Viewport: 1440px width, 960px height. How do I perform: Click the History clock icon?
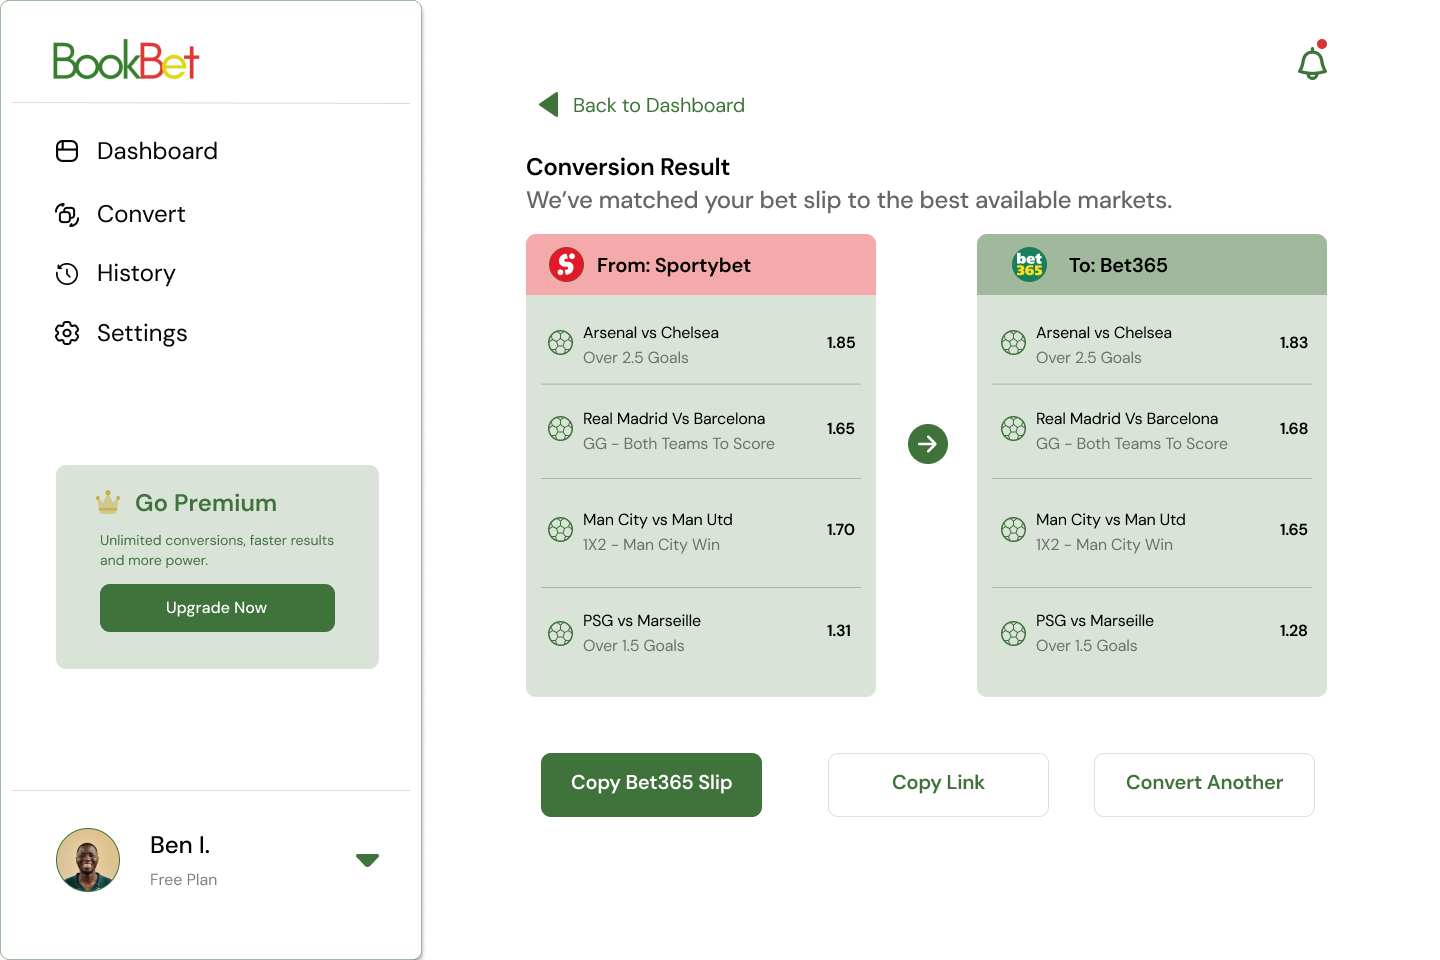[x=67, y=274]
